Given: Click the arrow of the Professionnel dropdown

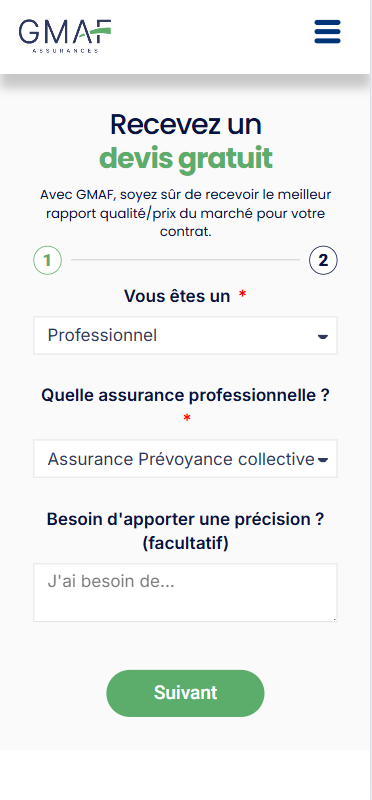Looking at the screenshot, I should pos(322,337).
